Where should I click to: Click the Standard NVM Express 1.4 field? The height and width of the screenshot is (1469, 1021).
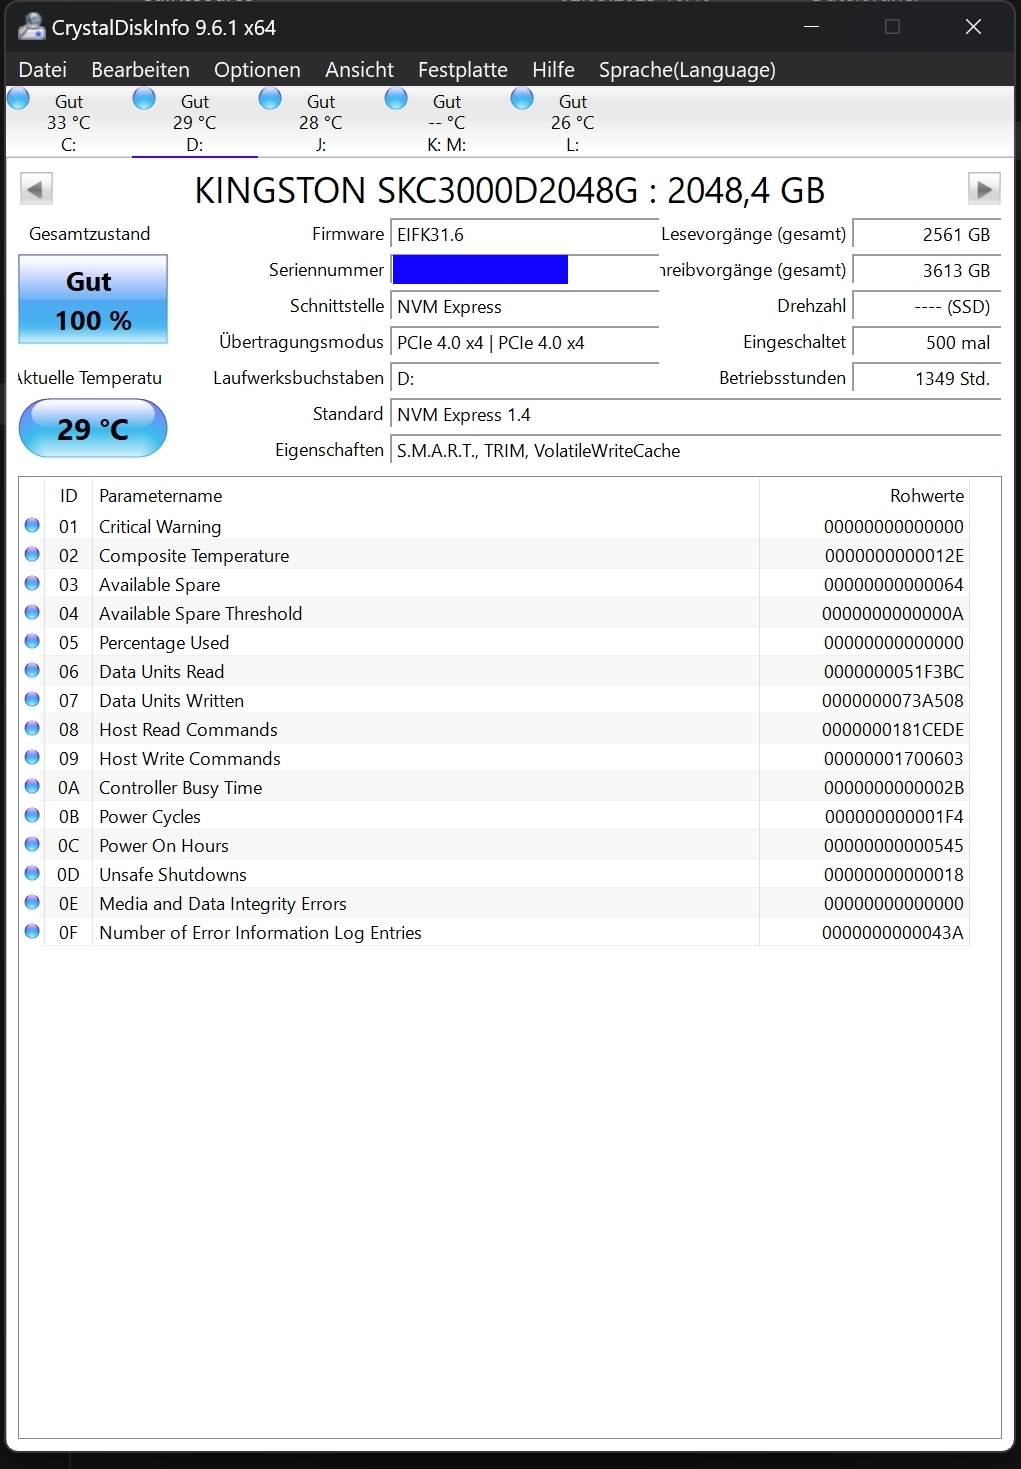pyautogui.click(x=695, y=415)
